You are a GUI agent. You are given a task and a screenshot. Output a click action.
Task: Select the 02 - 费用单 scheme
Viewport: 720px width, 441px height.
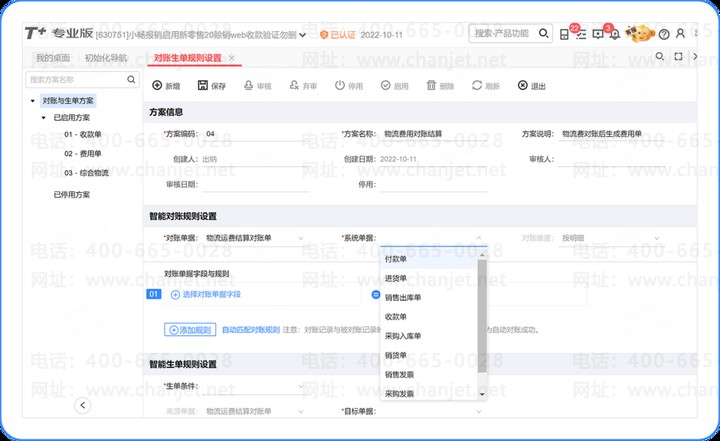[x=83, y=153]
